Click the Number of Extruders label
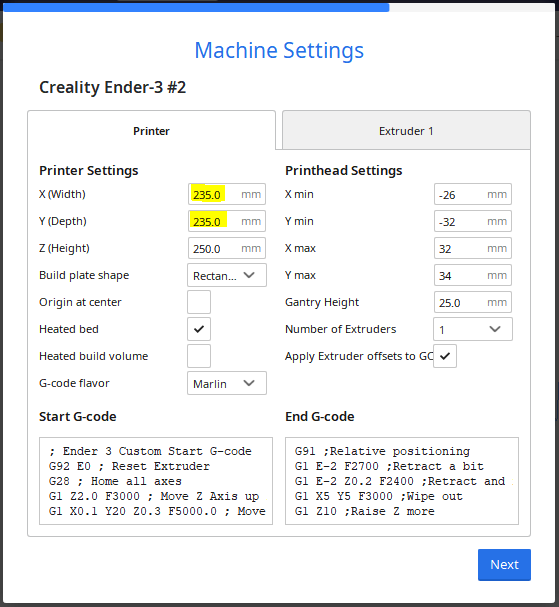Viewport: 559px width, 607px height. [341, 329]
